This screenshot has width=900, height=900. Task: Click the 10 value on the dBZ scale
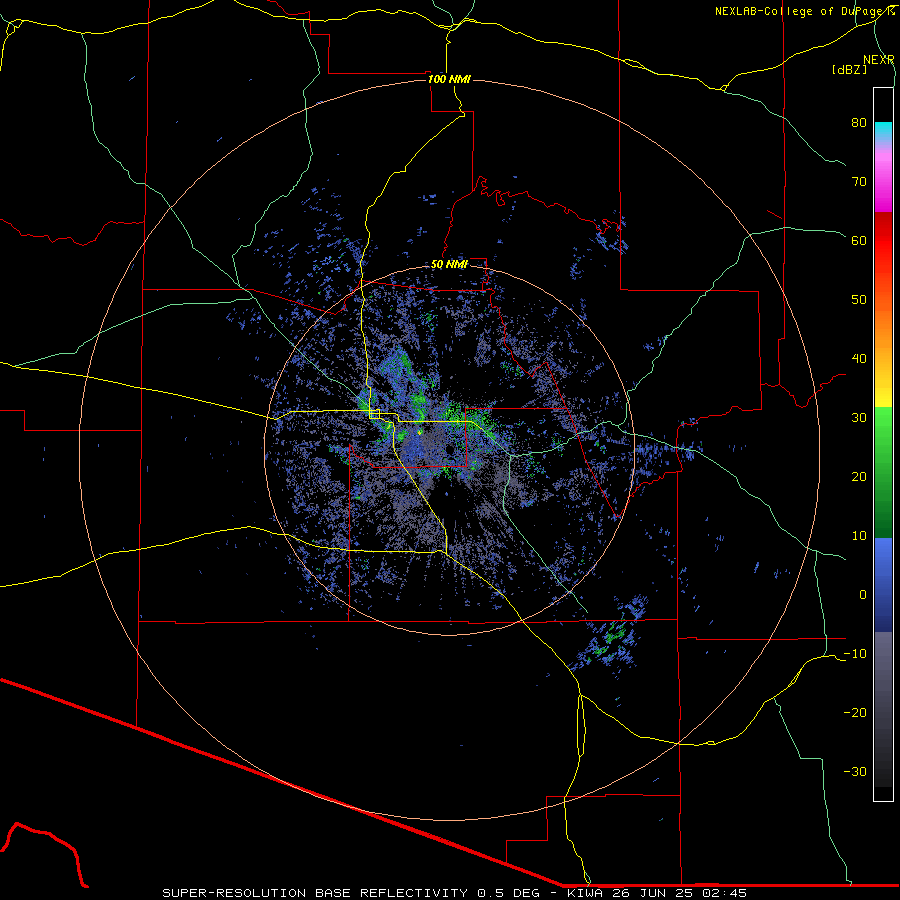coord(859,536)
